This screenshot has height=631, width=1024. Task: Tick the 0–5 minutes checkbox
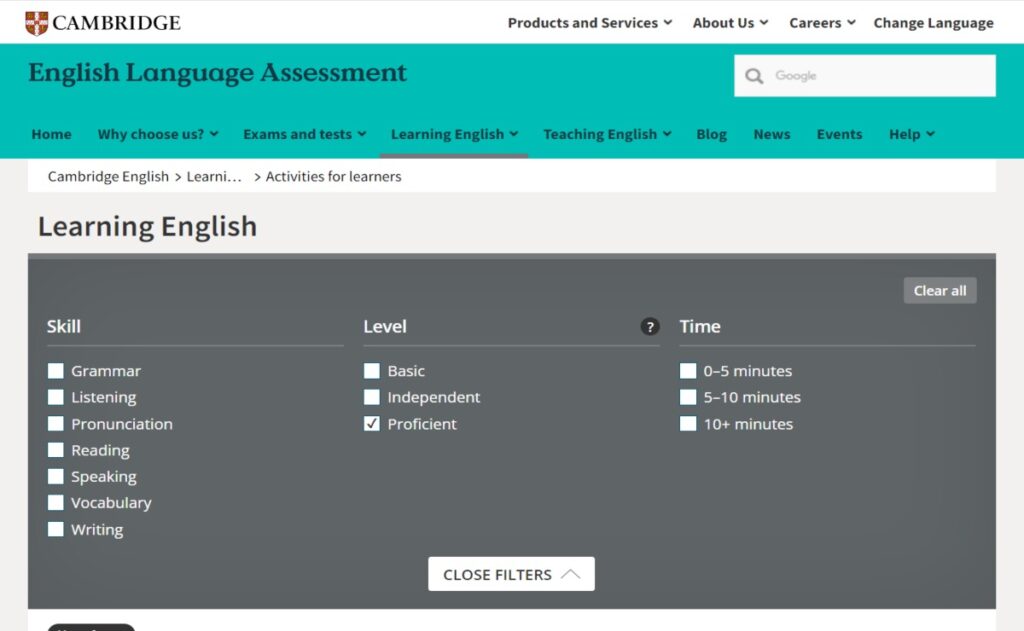pyautogui.click(x=688, y=371)
